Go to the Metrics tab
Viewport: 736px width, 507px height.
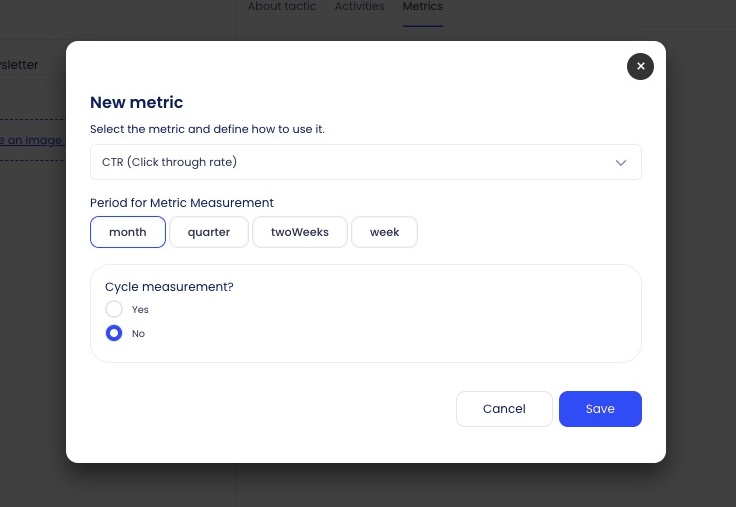422,7
